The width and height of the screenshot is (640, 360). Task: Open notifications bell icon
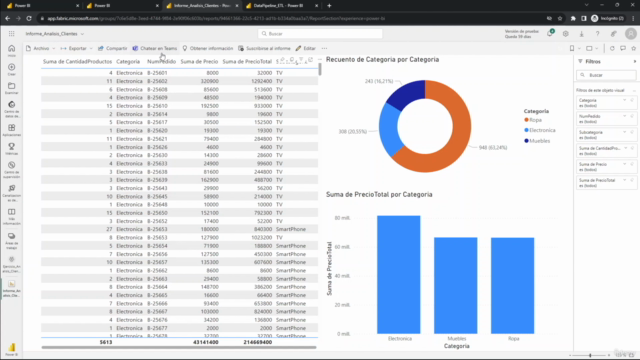click(550, 33)
